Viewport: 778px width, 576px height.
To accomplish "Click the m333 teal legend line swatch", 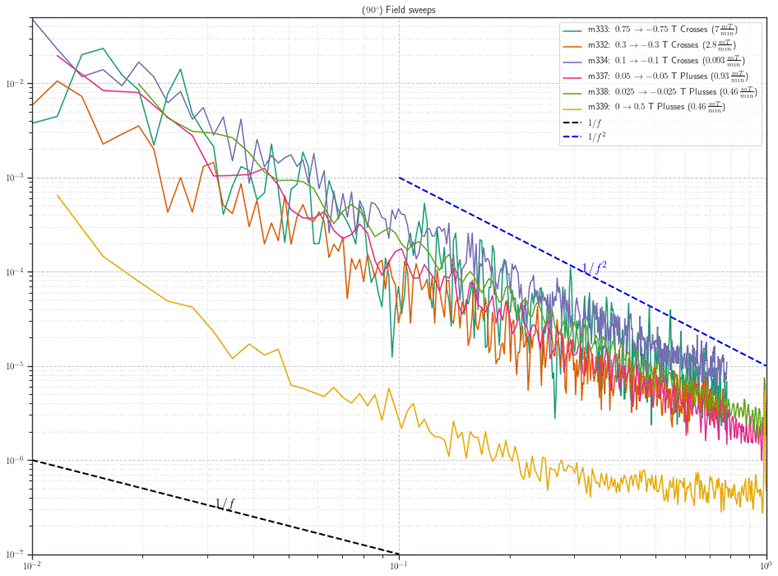I will tap(572, 30).
